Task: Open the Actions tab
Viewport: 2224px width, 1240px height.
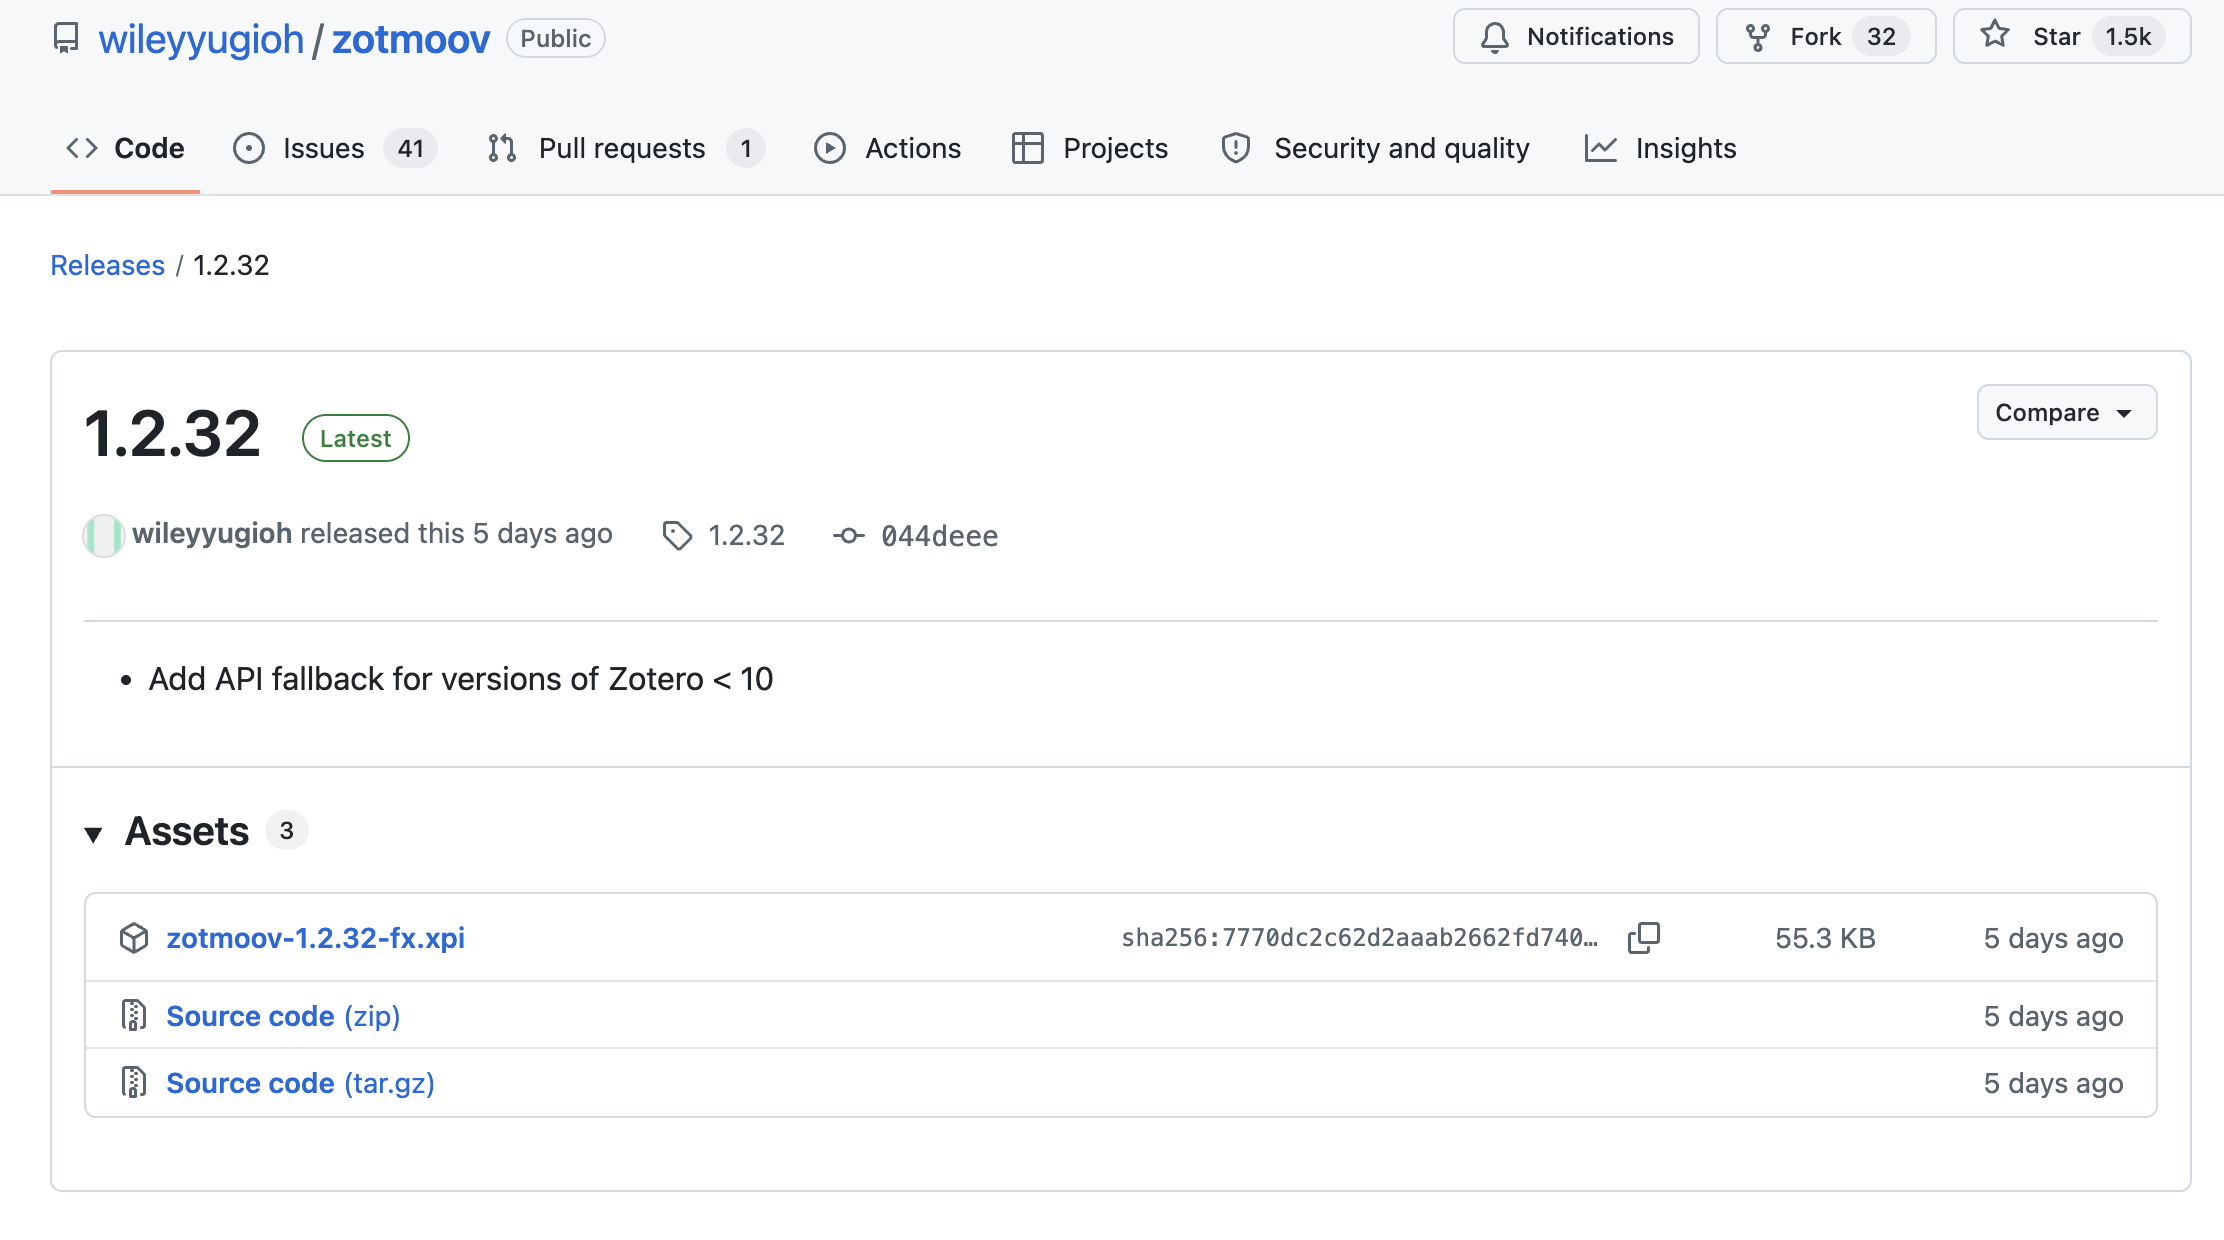Action: click(x=888, y=148)
